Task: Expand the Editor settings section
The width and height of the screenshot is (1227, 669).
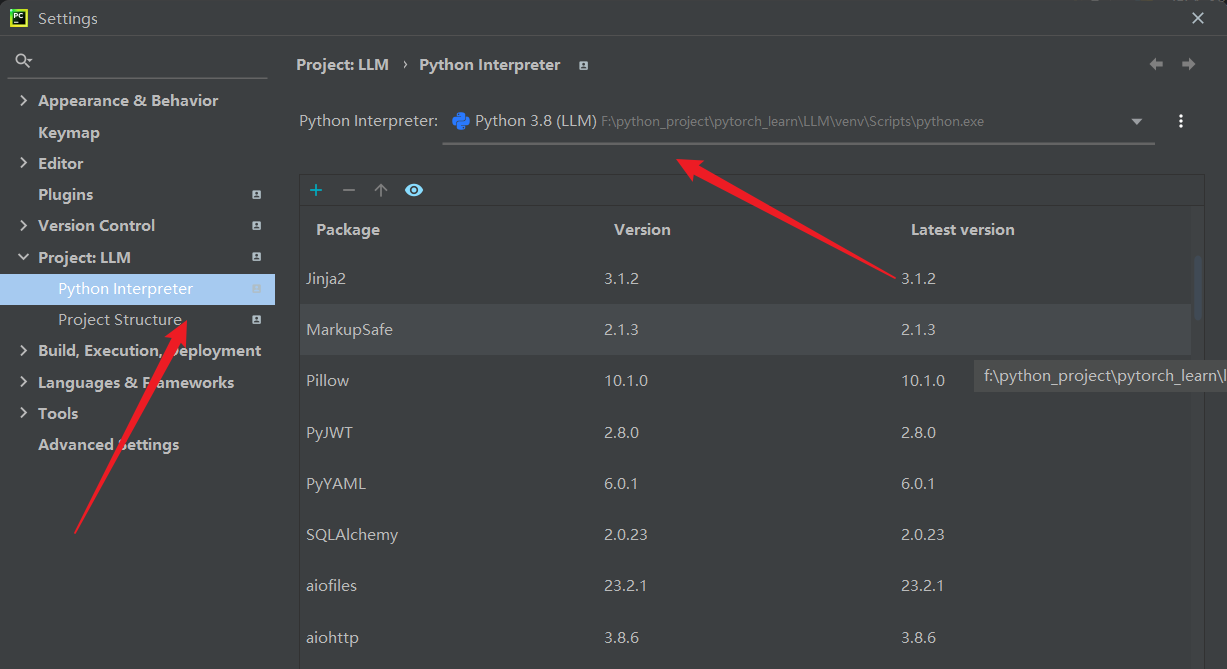Action: click(23, 163)
